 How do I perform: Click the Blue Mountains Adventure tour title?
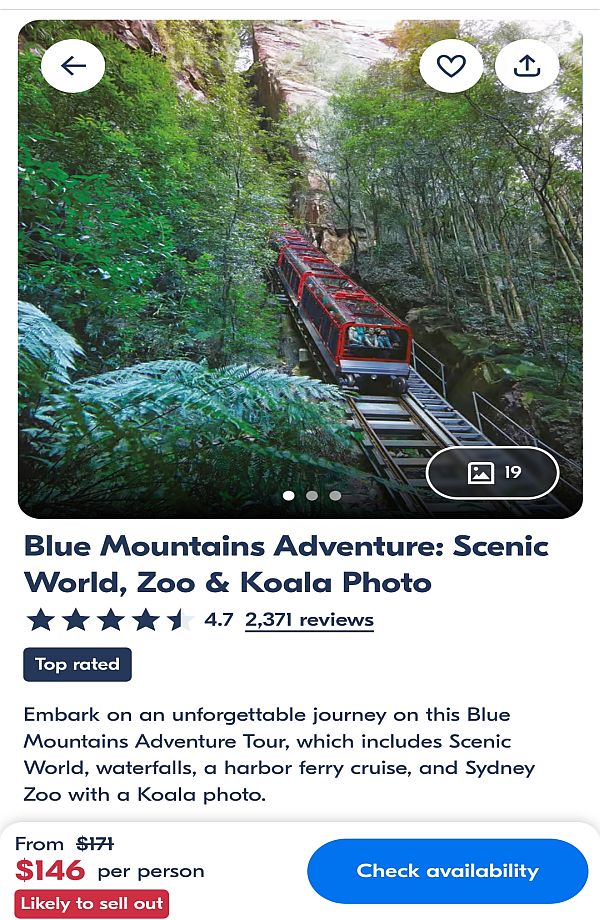286,564
